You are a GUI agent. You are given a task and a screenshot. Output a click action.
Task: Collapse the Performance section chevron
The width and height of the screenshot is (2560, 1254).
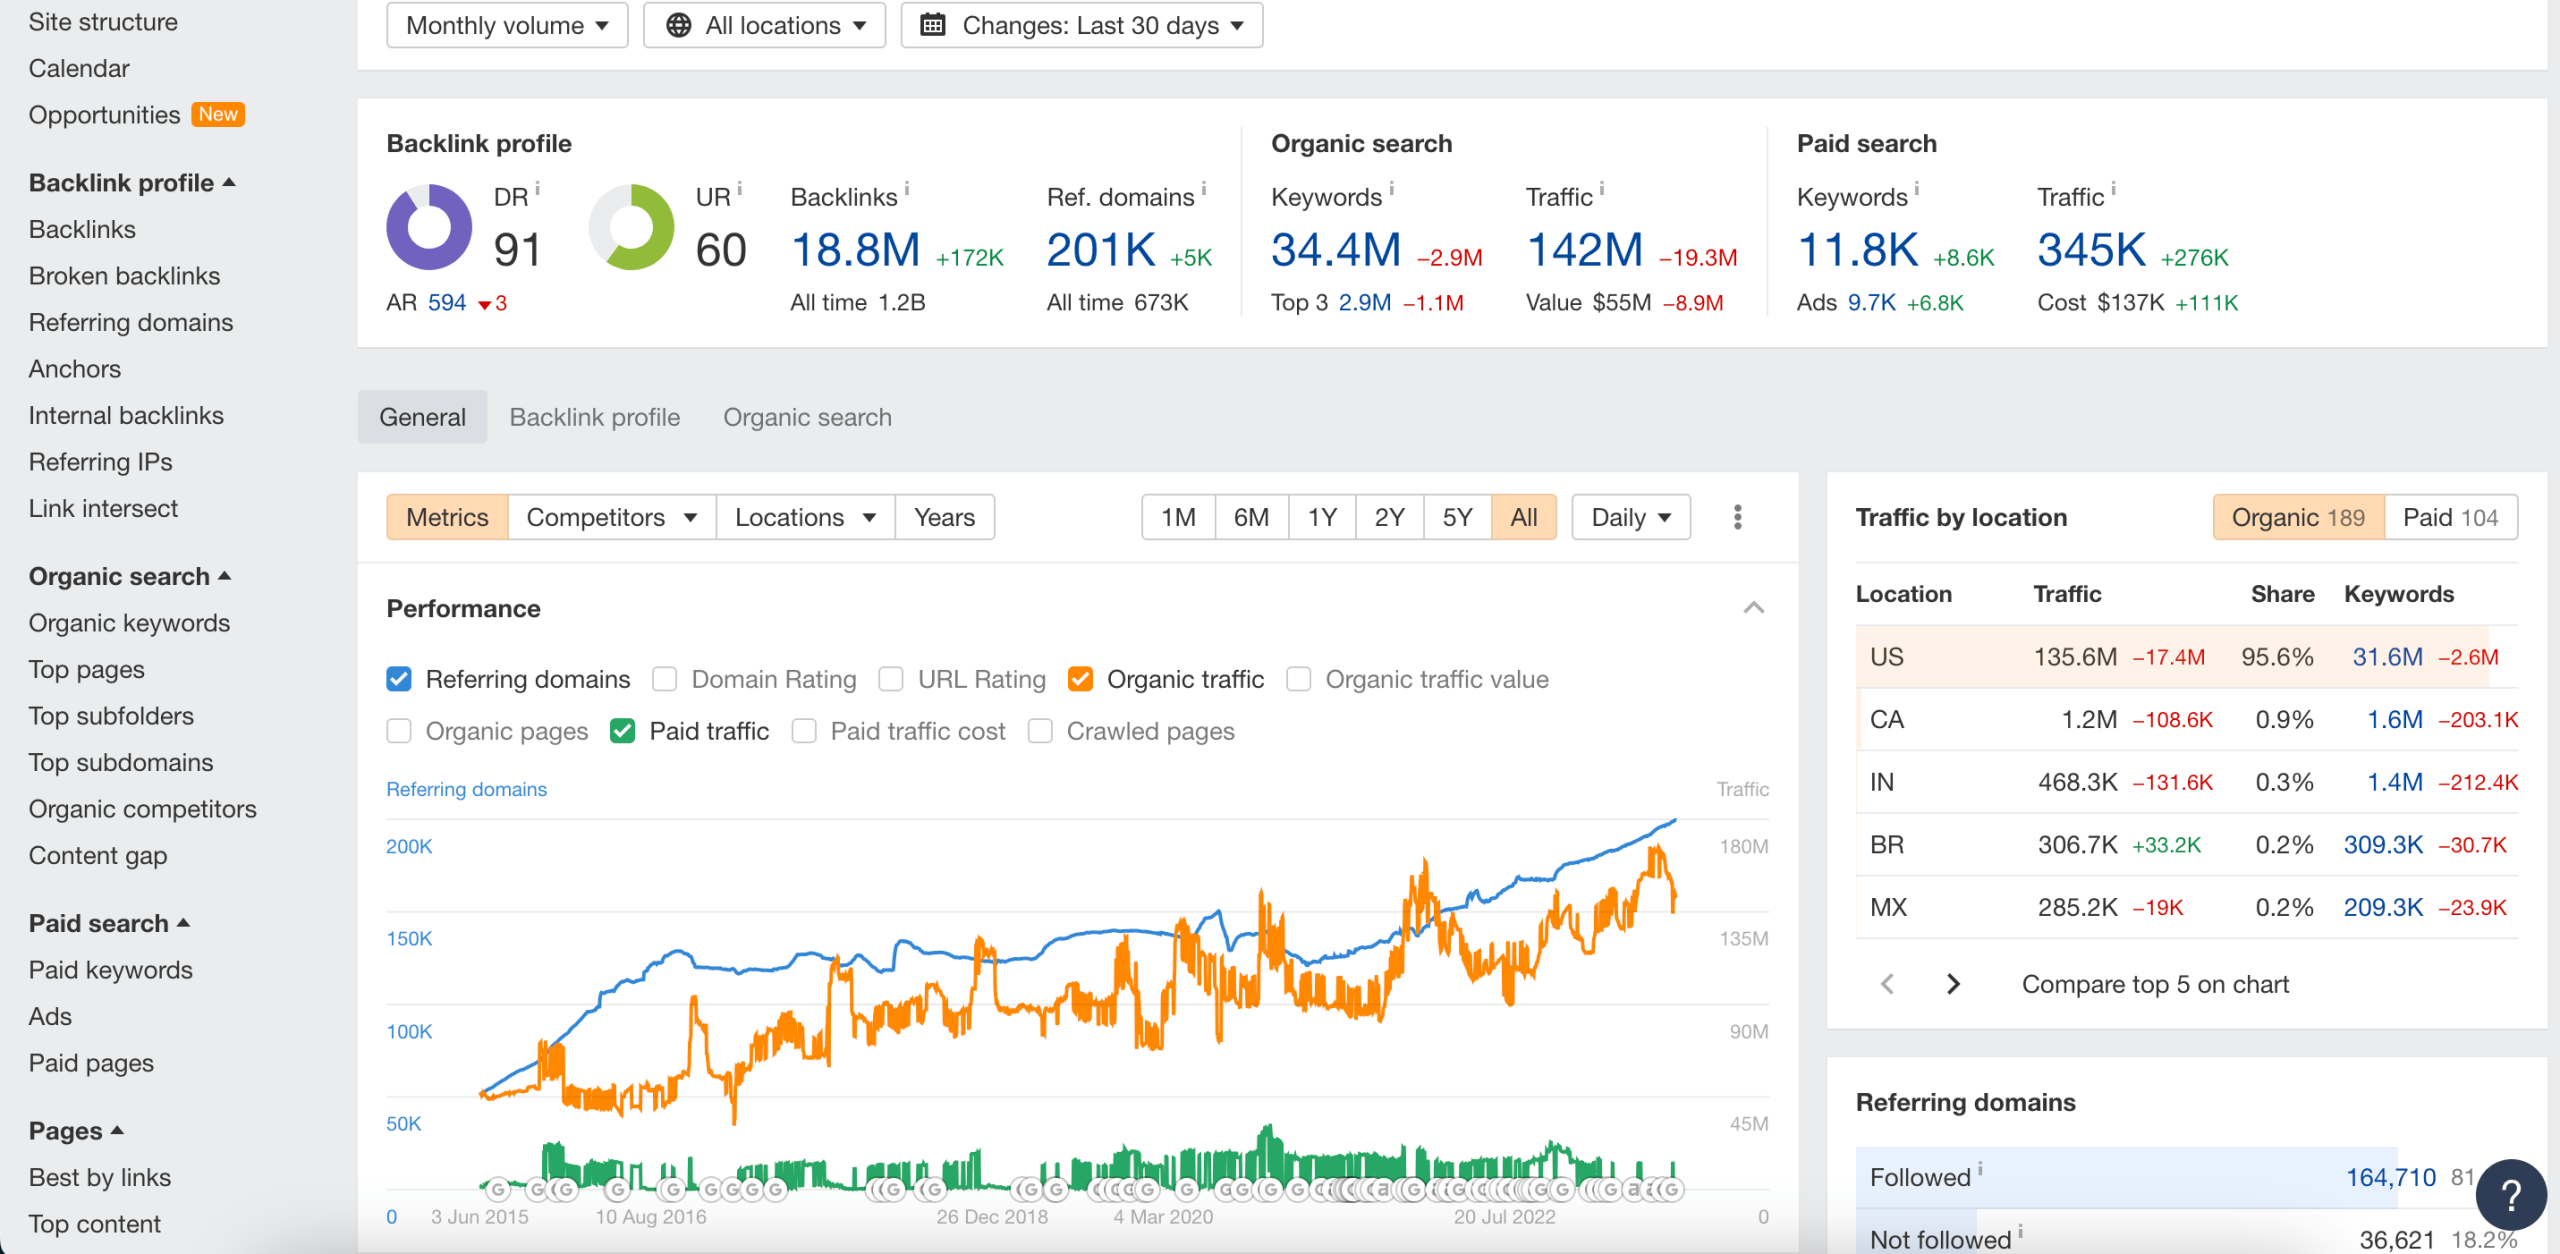(1753, 608)
